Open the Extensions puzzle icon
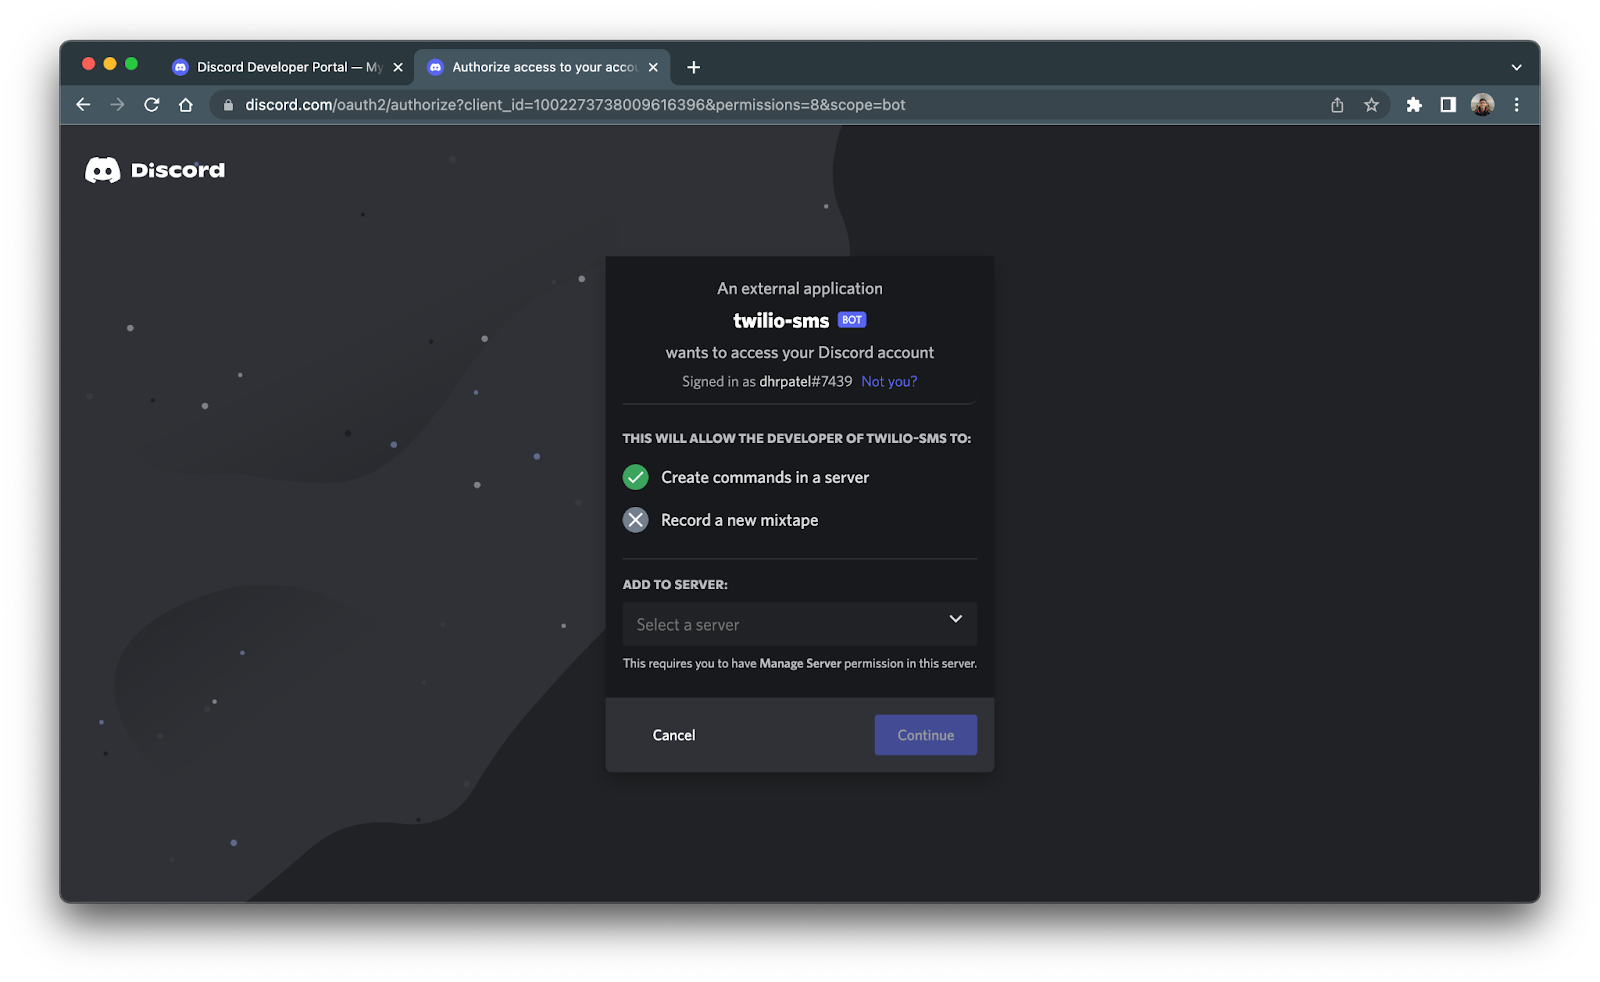Image resolution: width=1600 pixels, height=982 pixels. click(x=1414, y=105)
